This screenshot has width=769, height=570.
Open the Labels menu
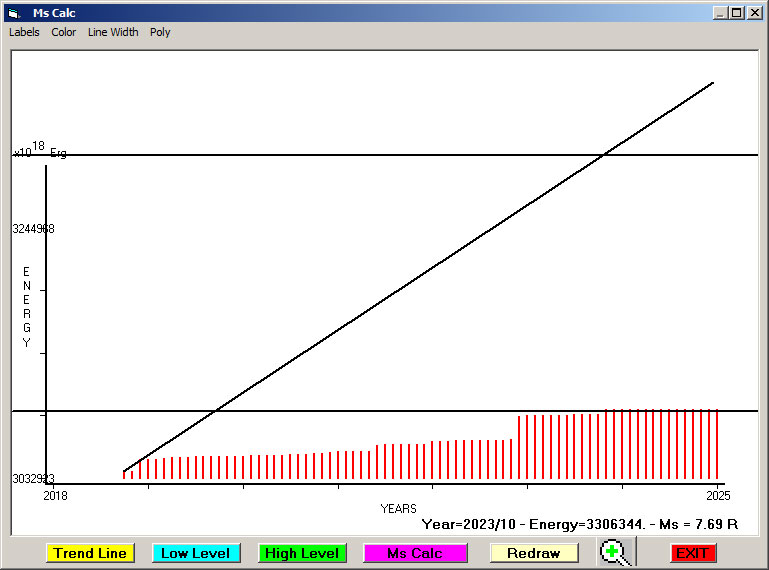[25, 32]
